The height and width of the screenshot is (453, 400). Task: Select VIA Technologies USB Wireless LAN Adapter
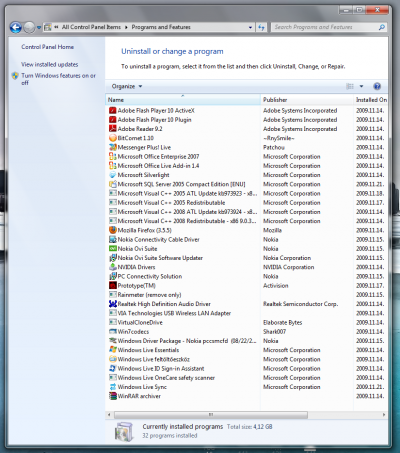(x=246, y=313)
